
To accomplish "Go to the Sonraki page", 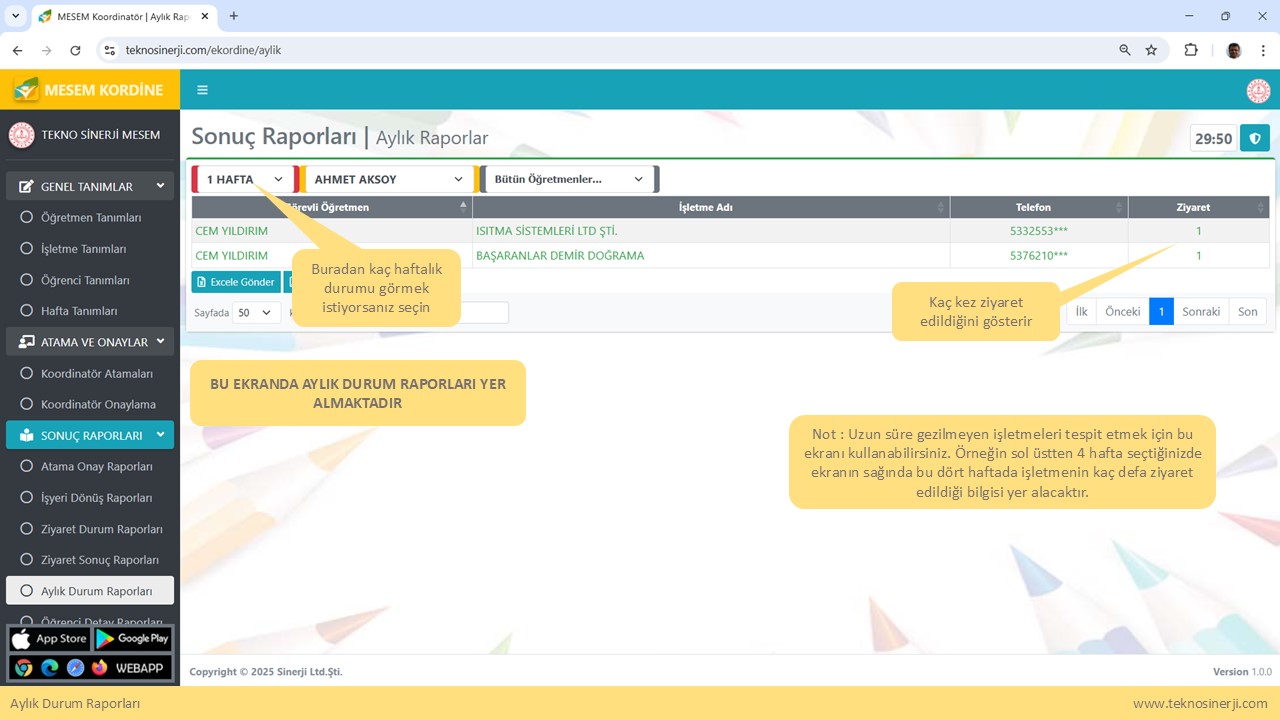I will (x=1200, y=311).
